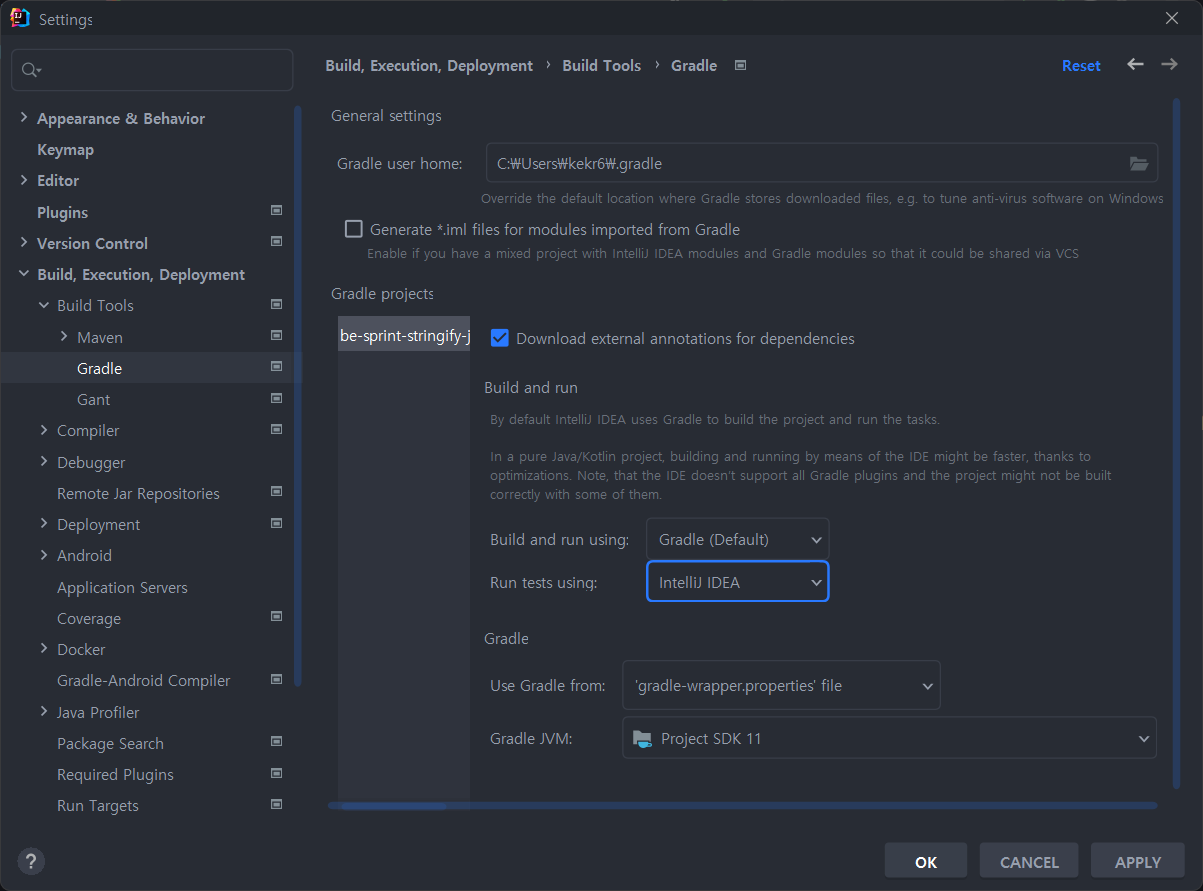Image resolution: width=1203 pixels, height=891 pixels.
Task: Open the Build and run using dropdown
Action: 738,539
